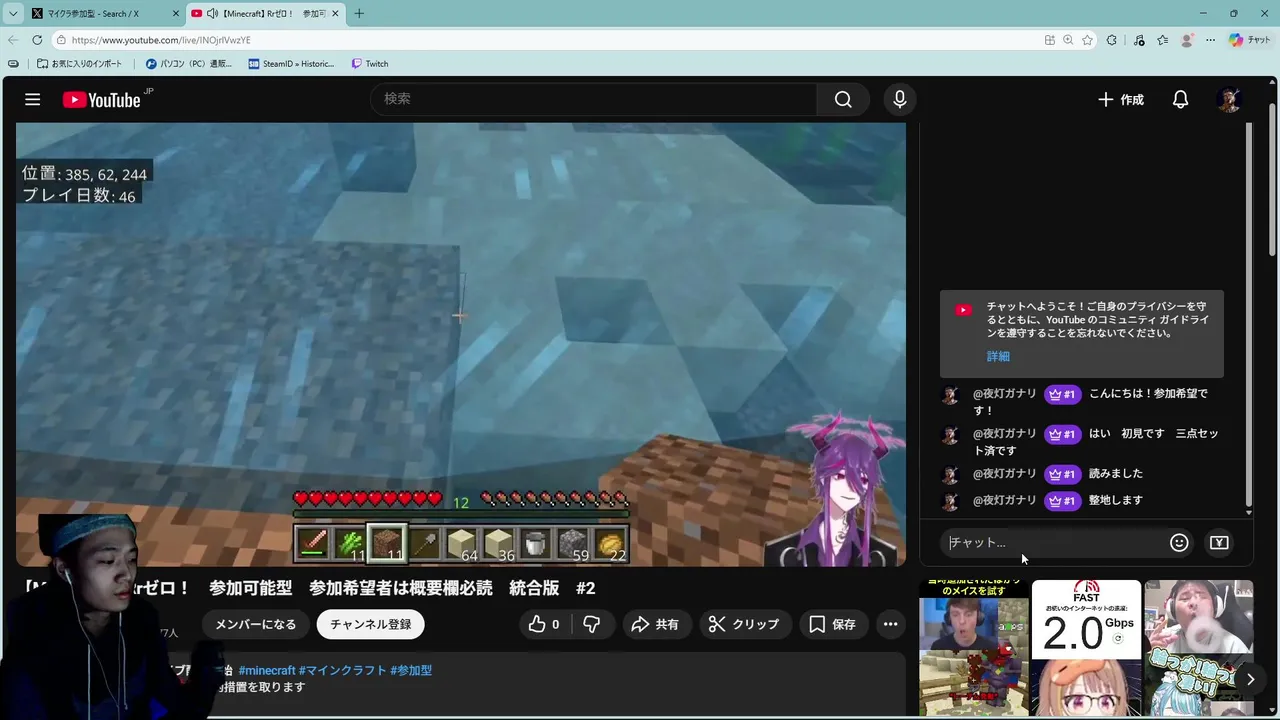Click the chat message 整地します
This screenshot has width=1280, height=720.
tap(1116, 500)
